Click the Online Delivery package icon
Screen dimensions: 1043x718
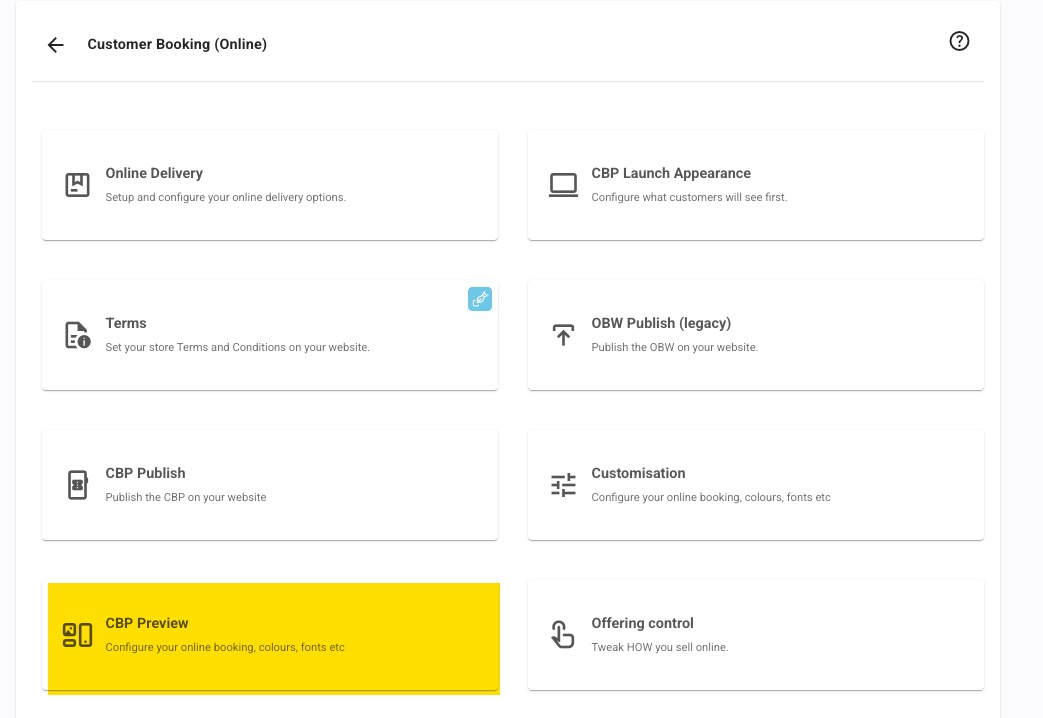point(77,184)
